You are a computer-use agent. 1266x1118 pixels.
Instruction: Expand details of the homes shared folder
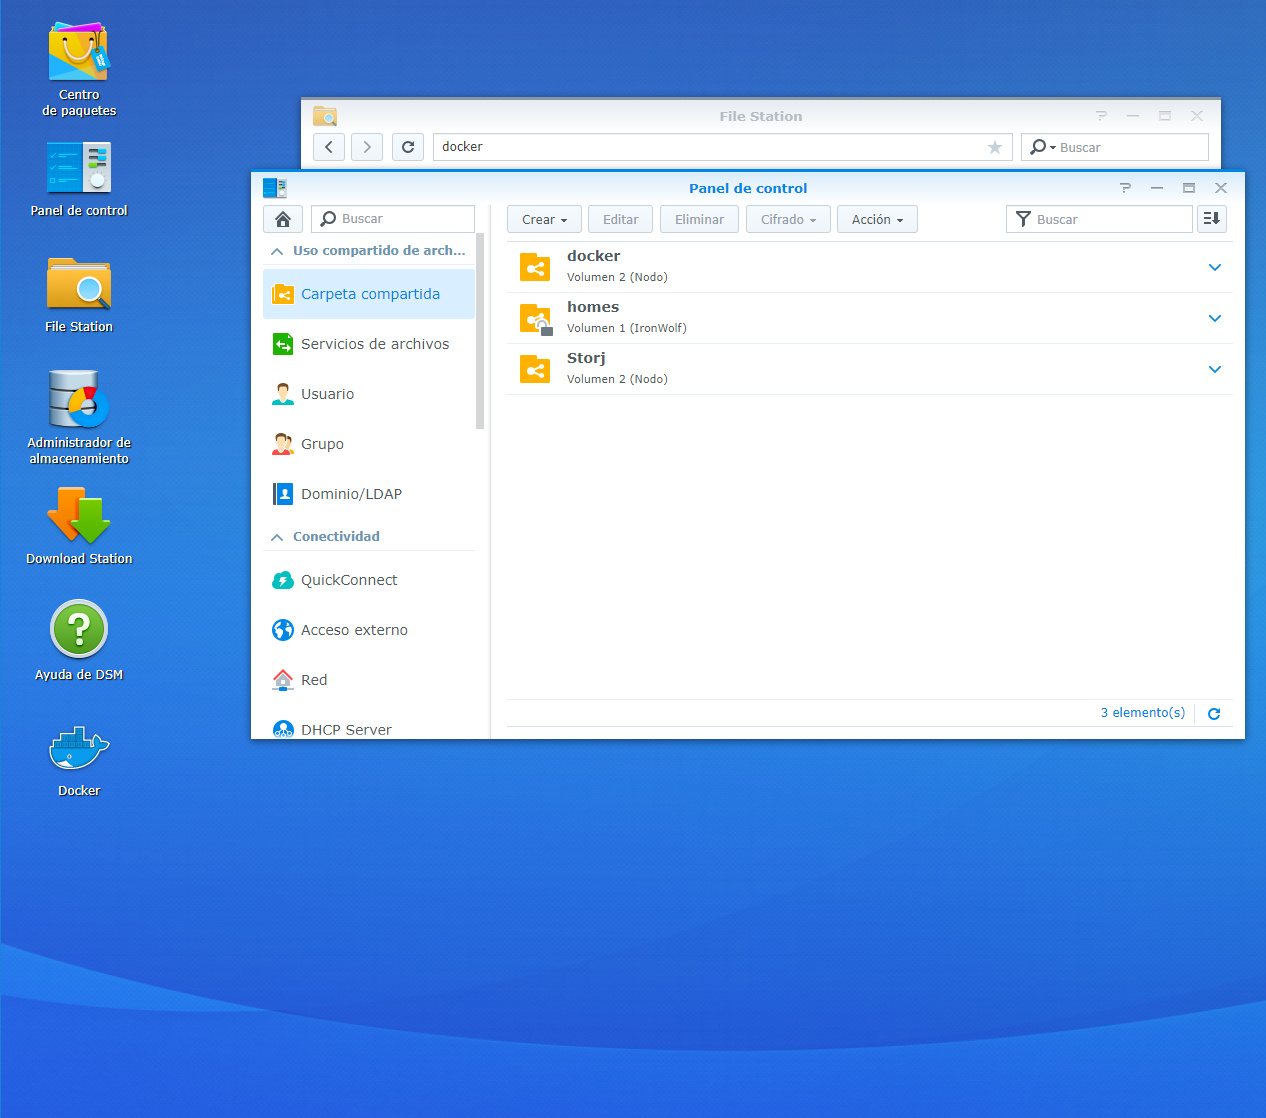[1215, 318]
